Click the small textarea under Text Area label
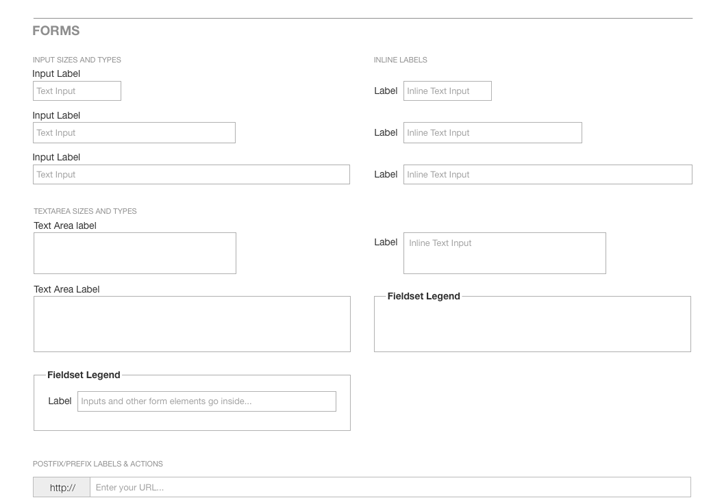720x500 pixels. click(x=135, y=253)
